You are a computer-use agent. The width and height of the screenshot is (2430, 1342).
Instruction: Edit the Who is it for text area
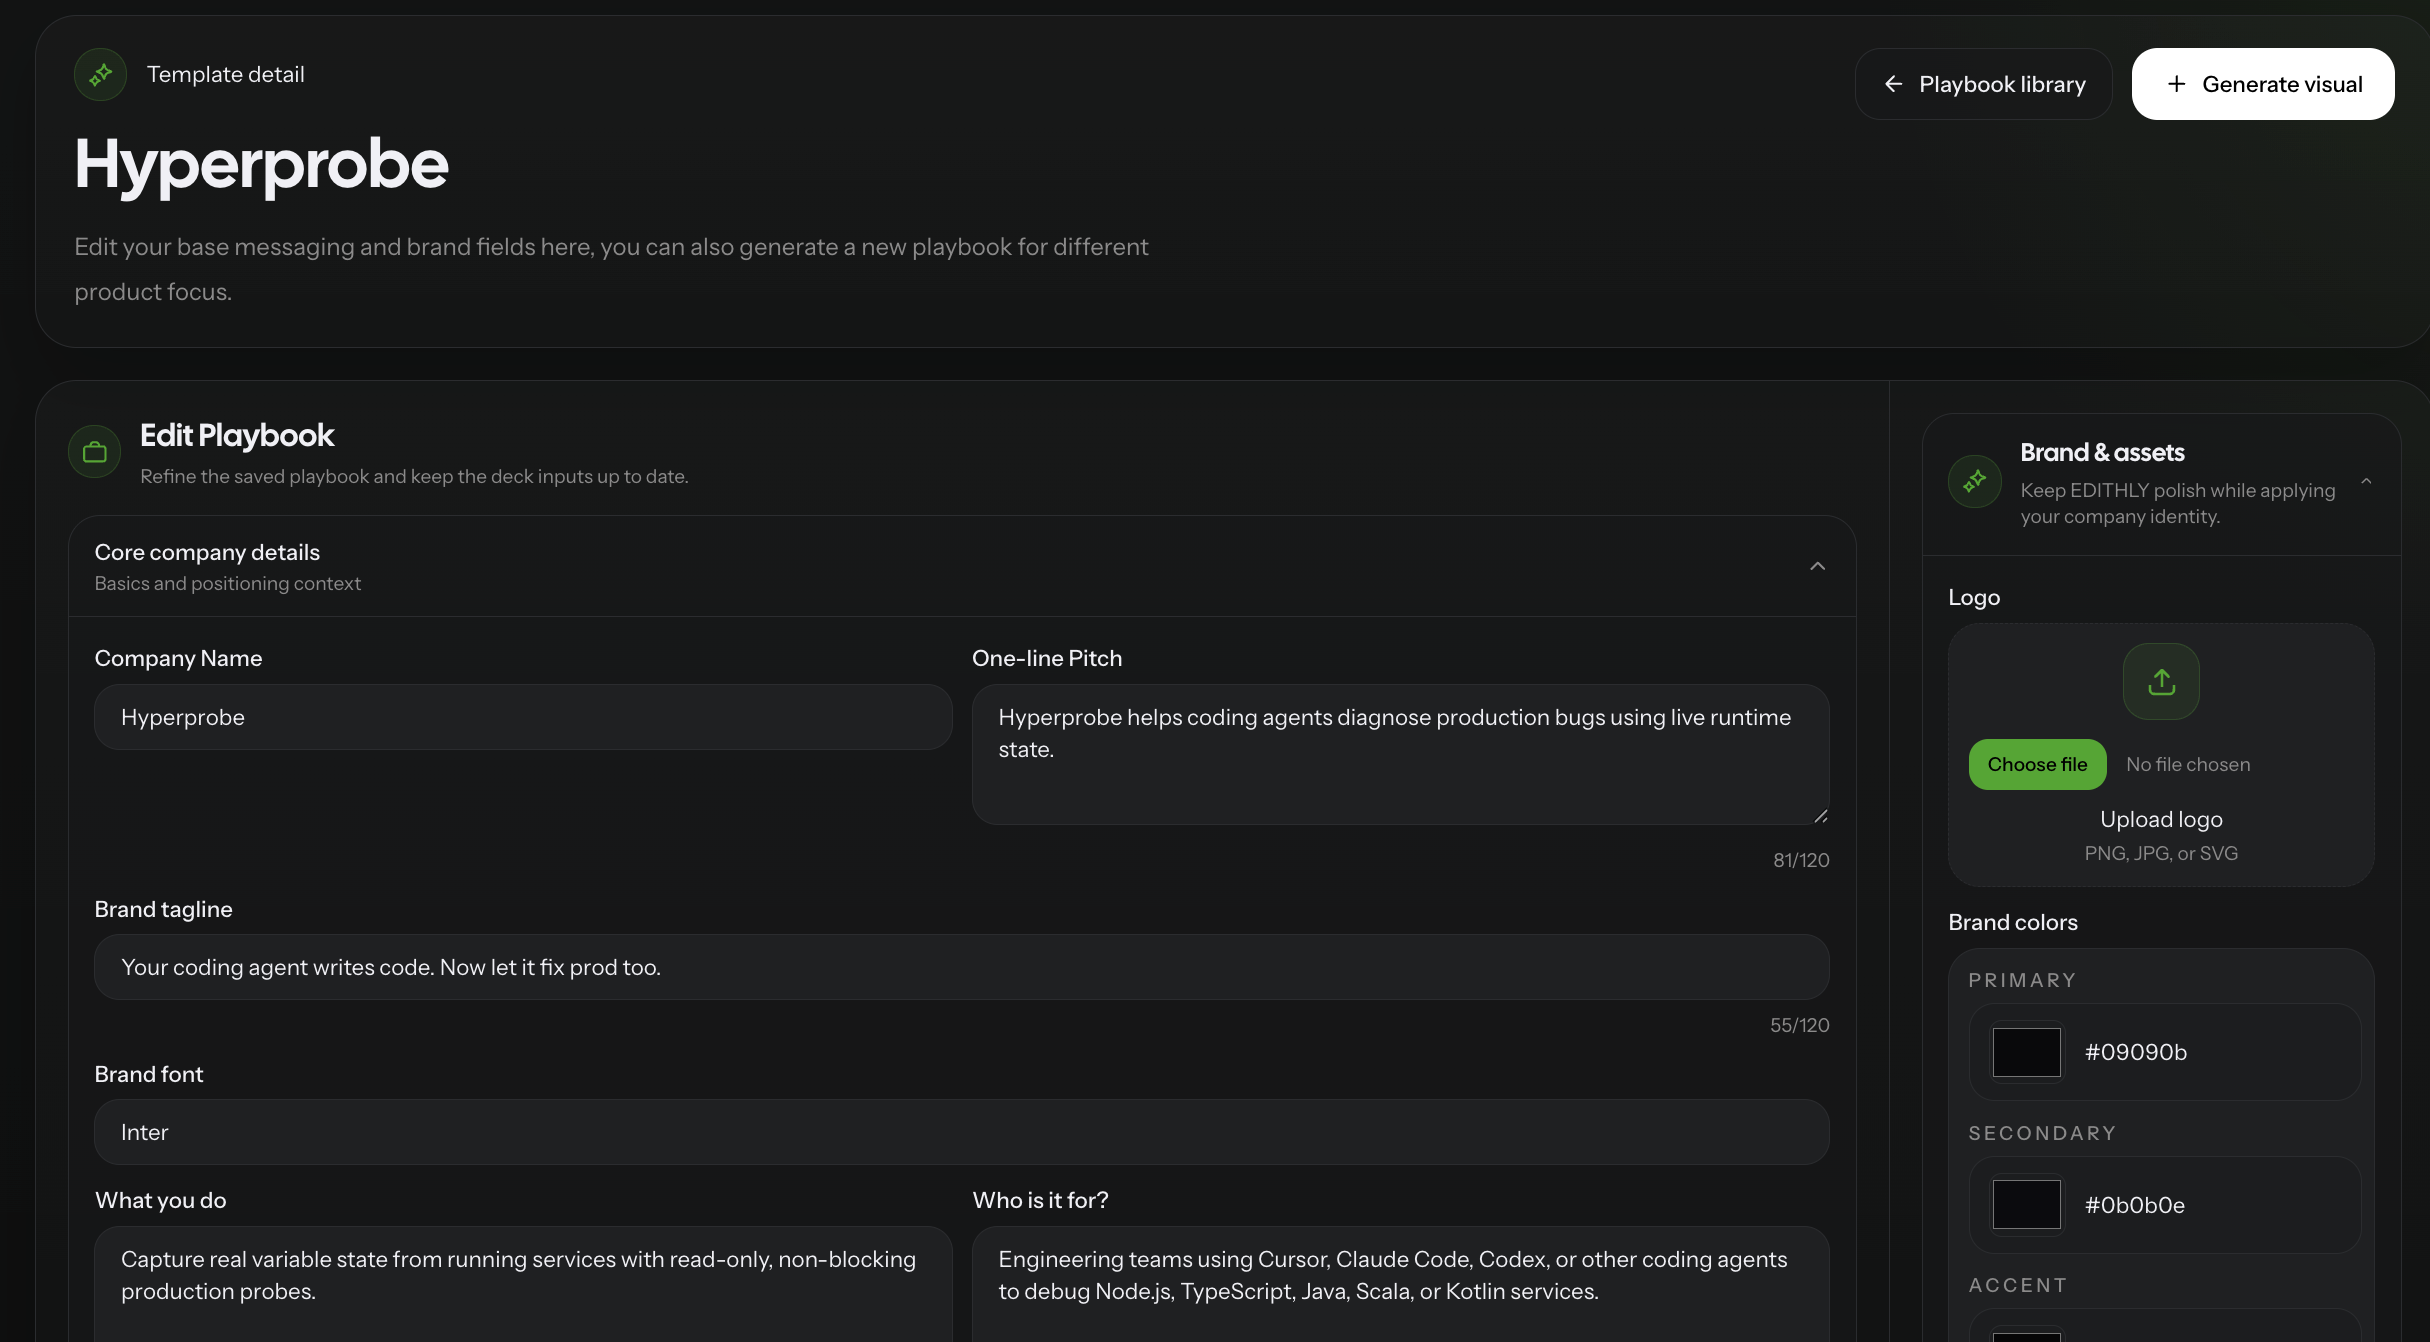[1401, 1284]
